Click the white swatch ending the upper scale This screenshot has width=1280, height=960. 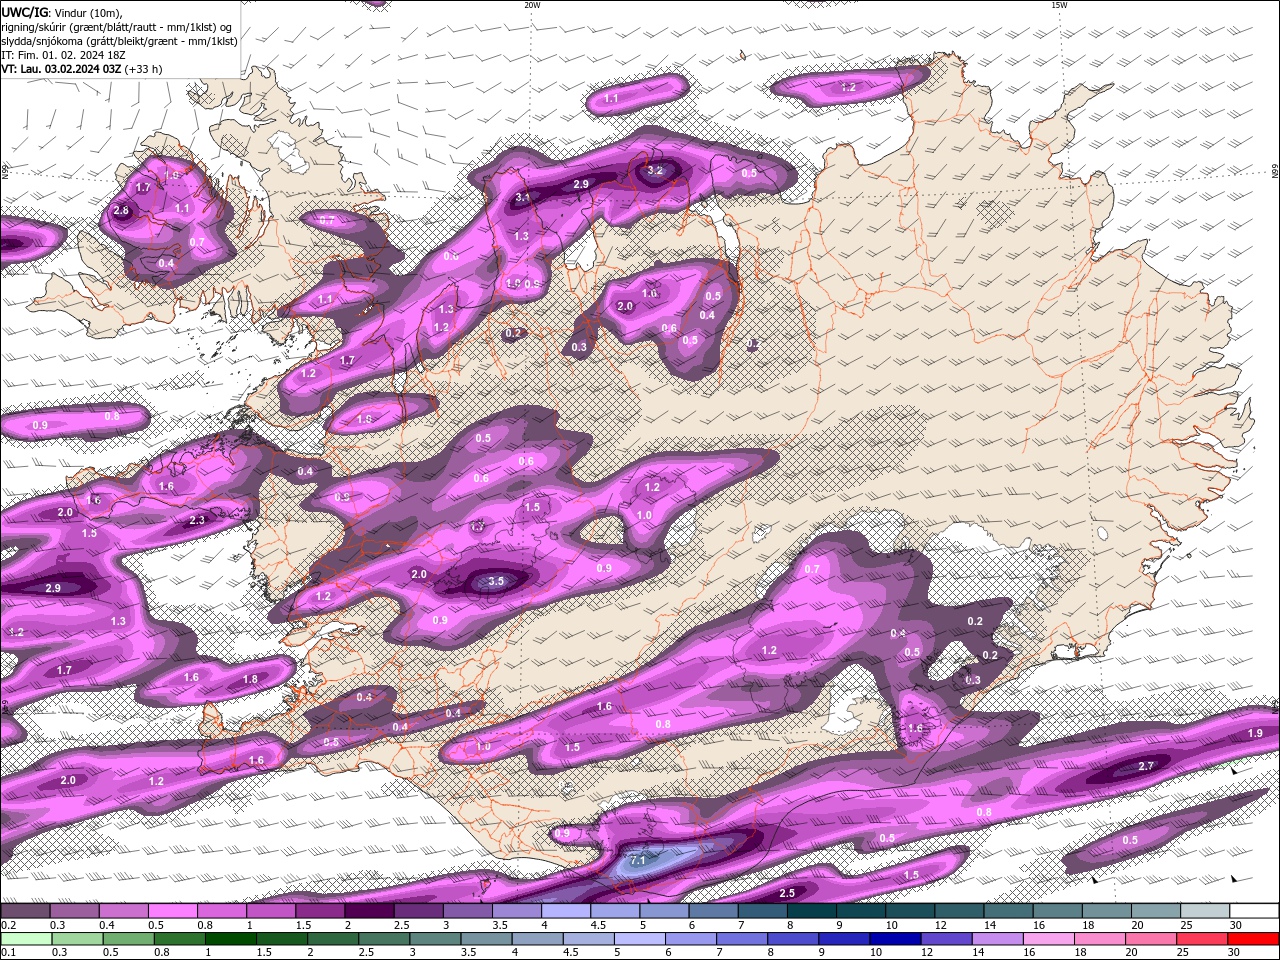[x=1254, y=911]
